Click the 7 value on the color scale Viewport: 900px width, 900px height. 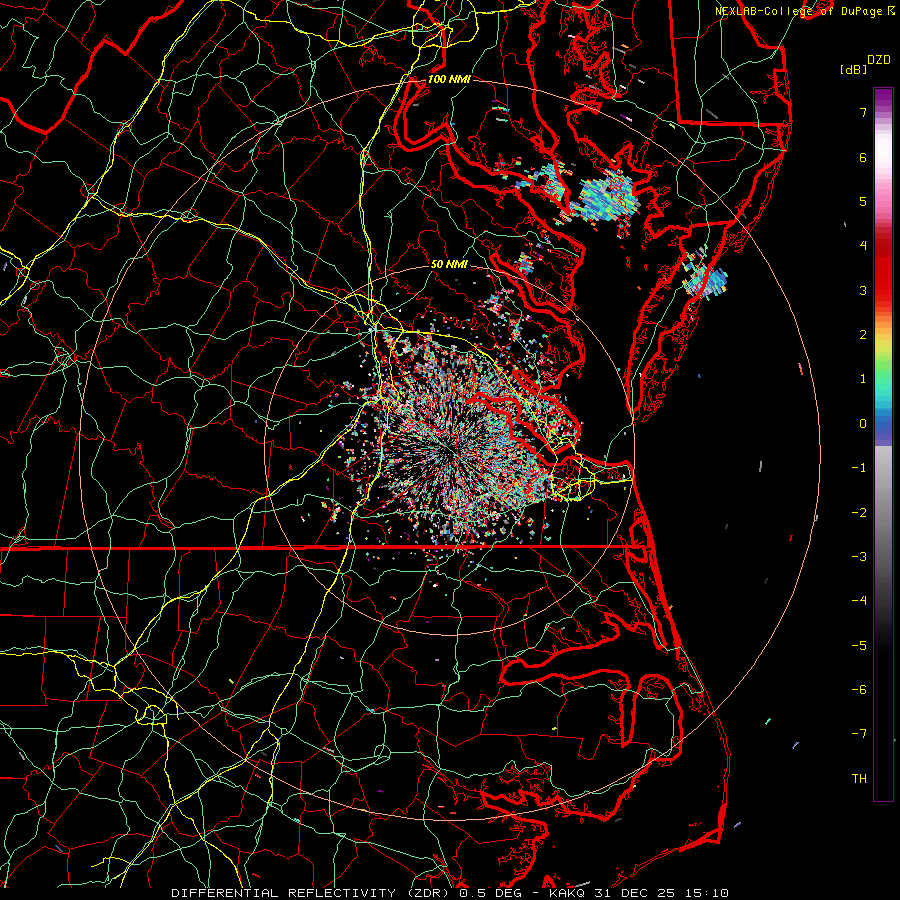[863, 112]
